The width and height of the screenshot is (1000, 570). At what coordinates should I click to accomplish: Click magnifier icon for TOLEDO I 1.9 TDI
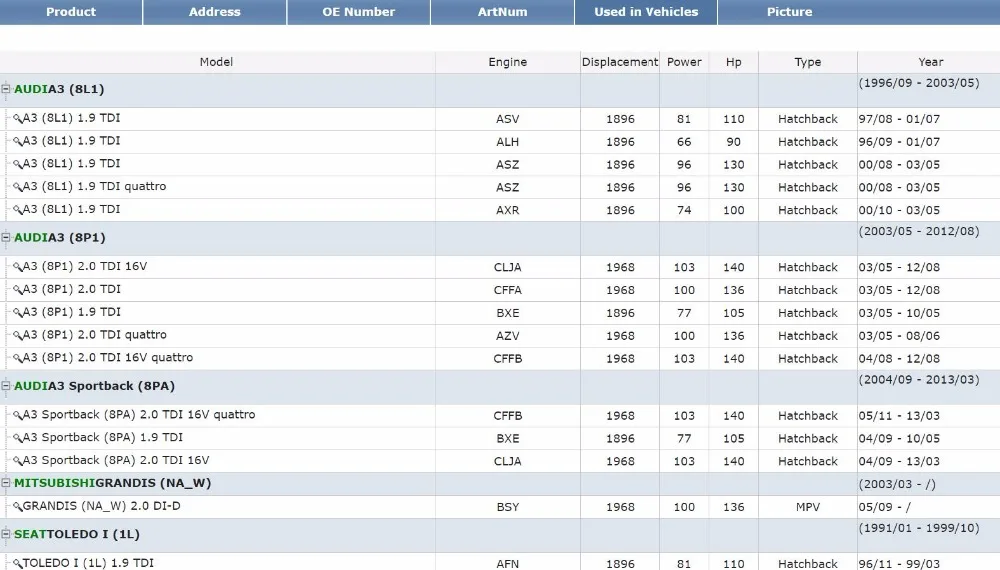point(17,564)
